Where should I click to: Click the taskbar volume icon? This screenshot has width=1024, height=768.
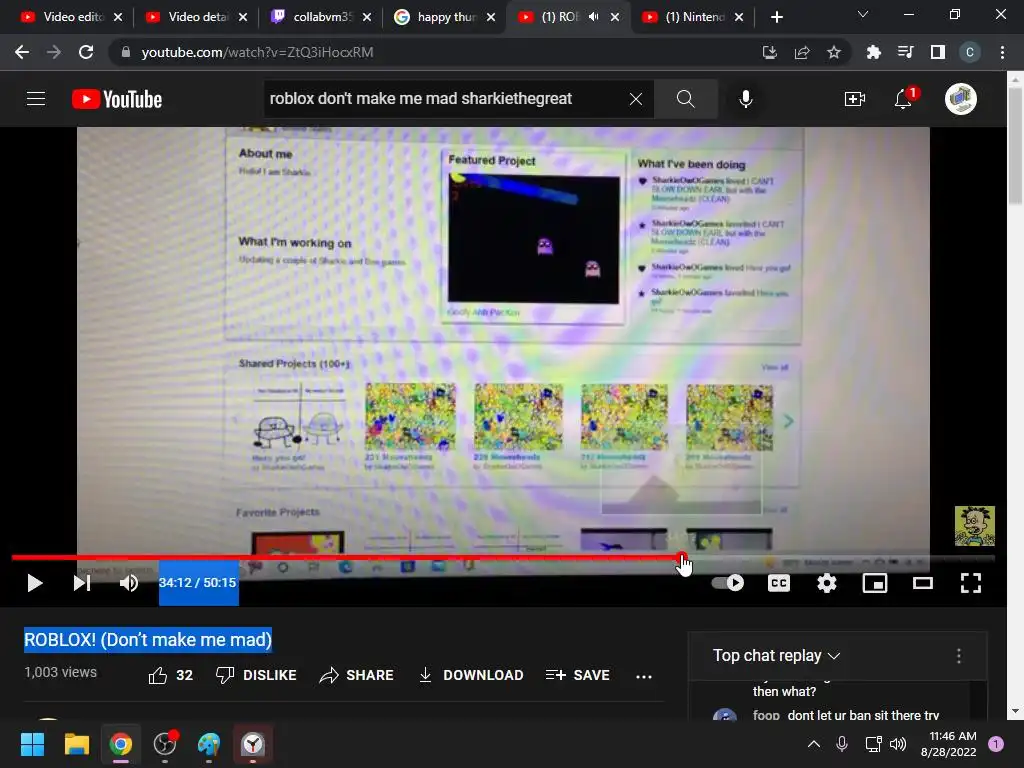(898, 744)
